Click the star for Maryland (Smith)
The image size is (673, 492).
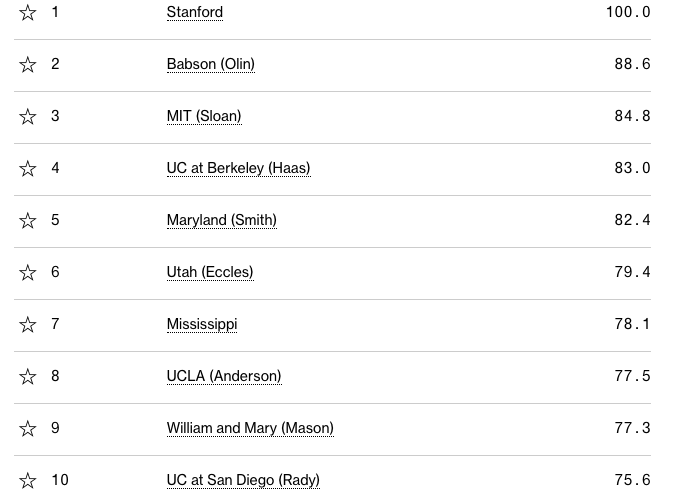click(28, 221)
